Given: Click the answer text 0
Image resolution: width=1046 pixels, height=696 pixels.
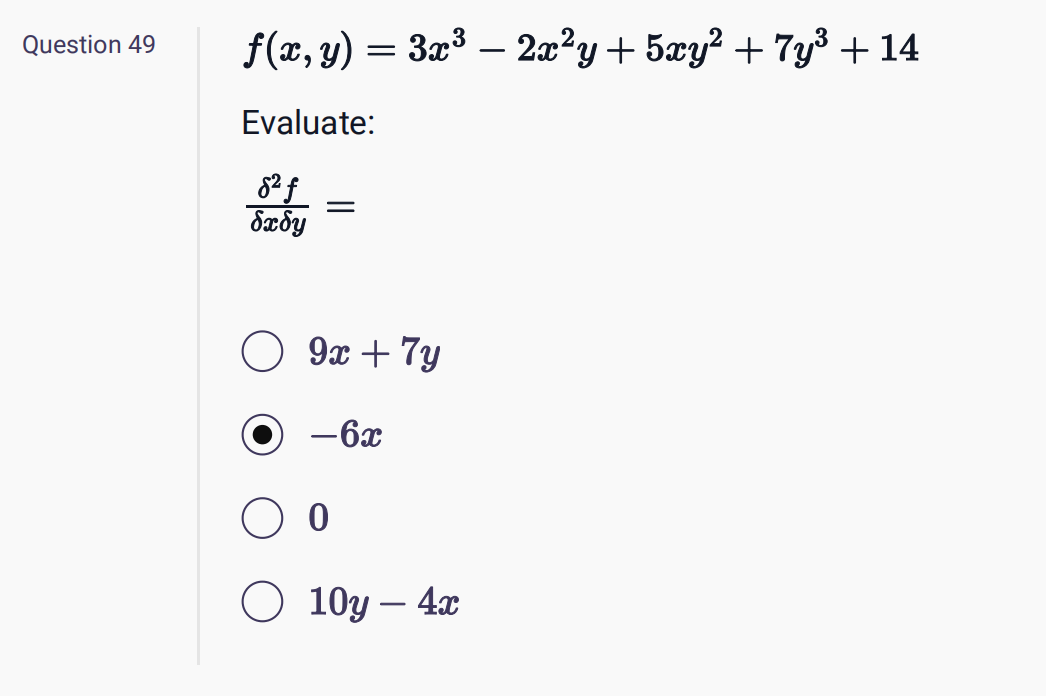Looking at the screenshot, I should click(318, 518).
